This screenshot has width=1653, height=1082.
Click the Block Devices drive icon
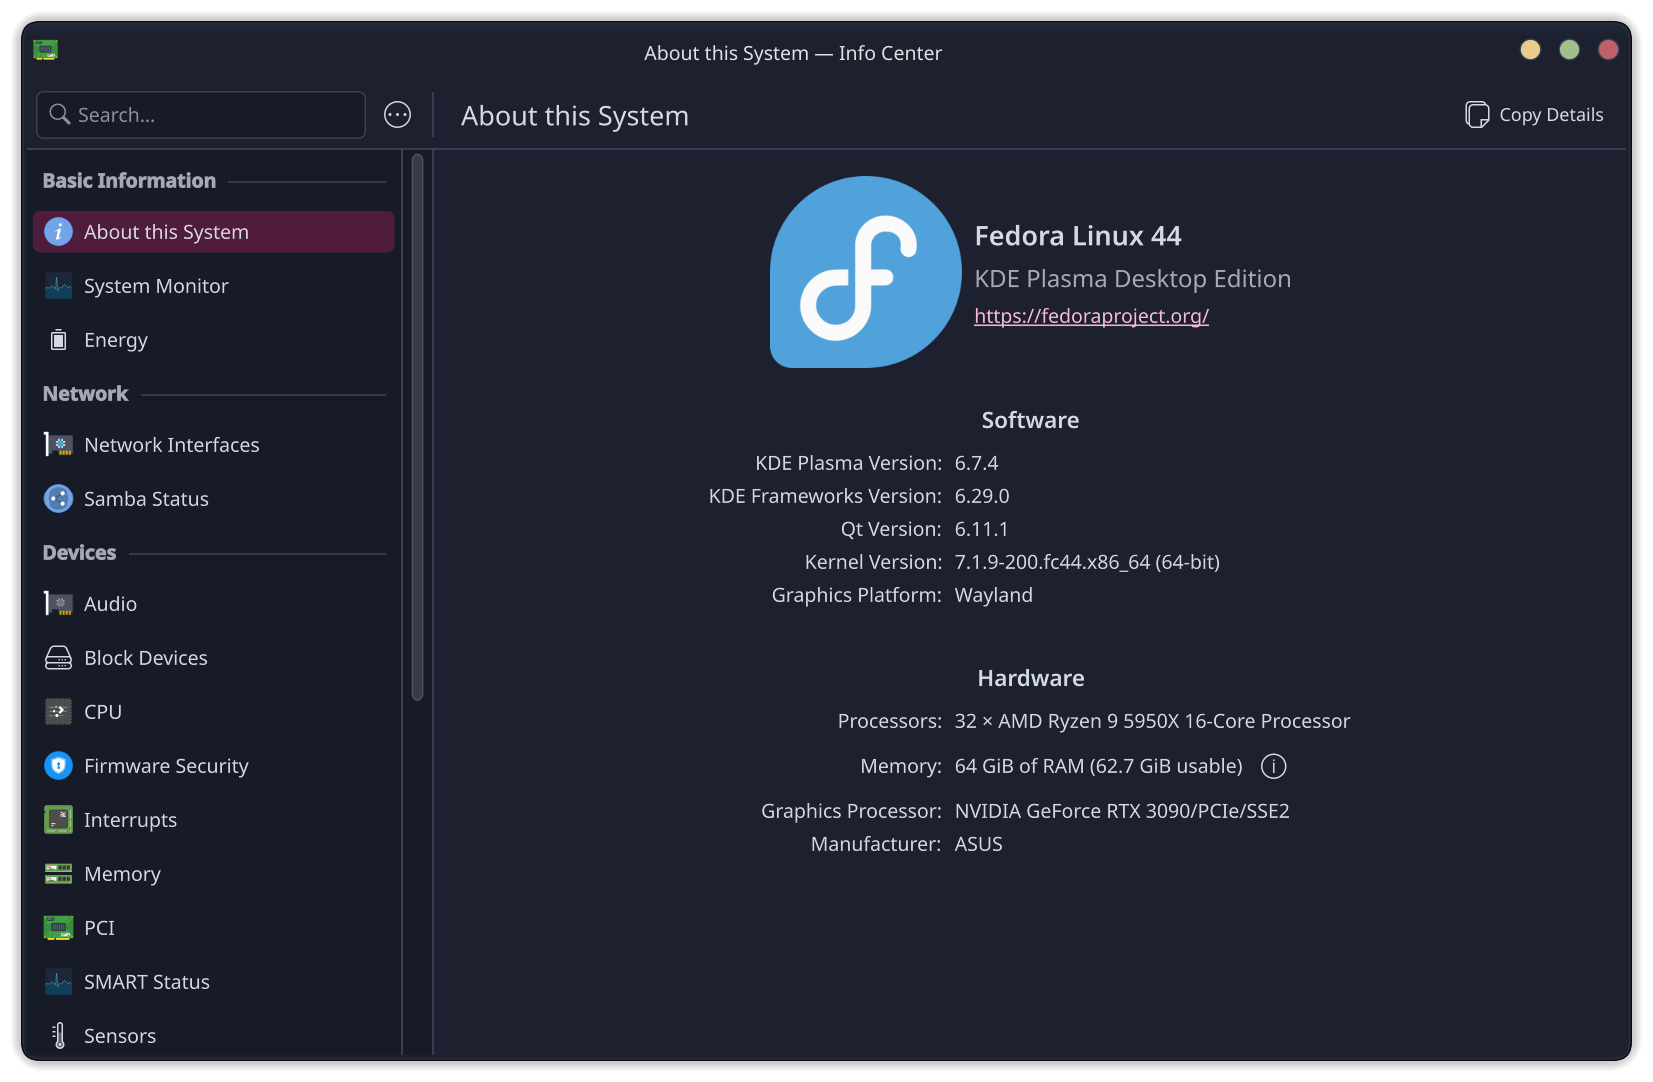coord(58,658)
